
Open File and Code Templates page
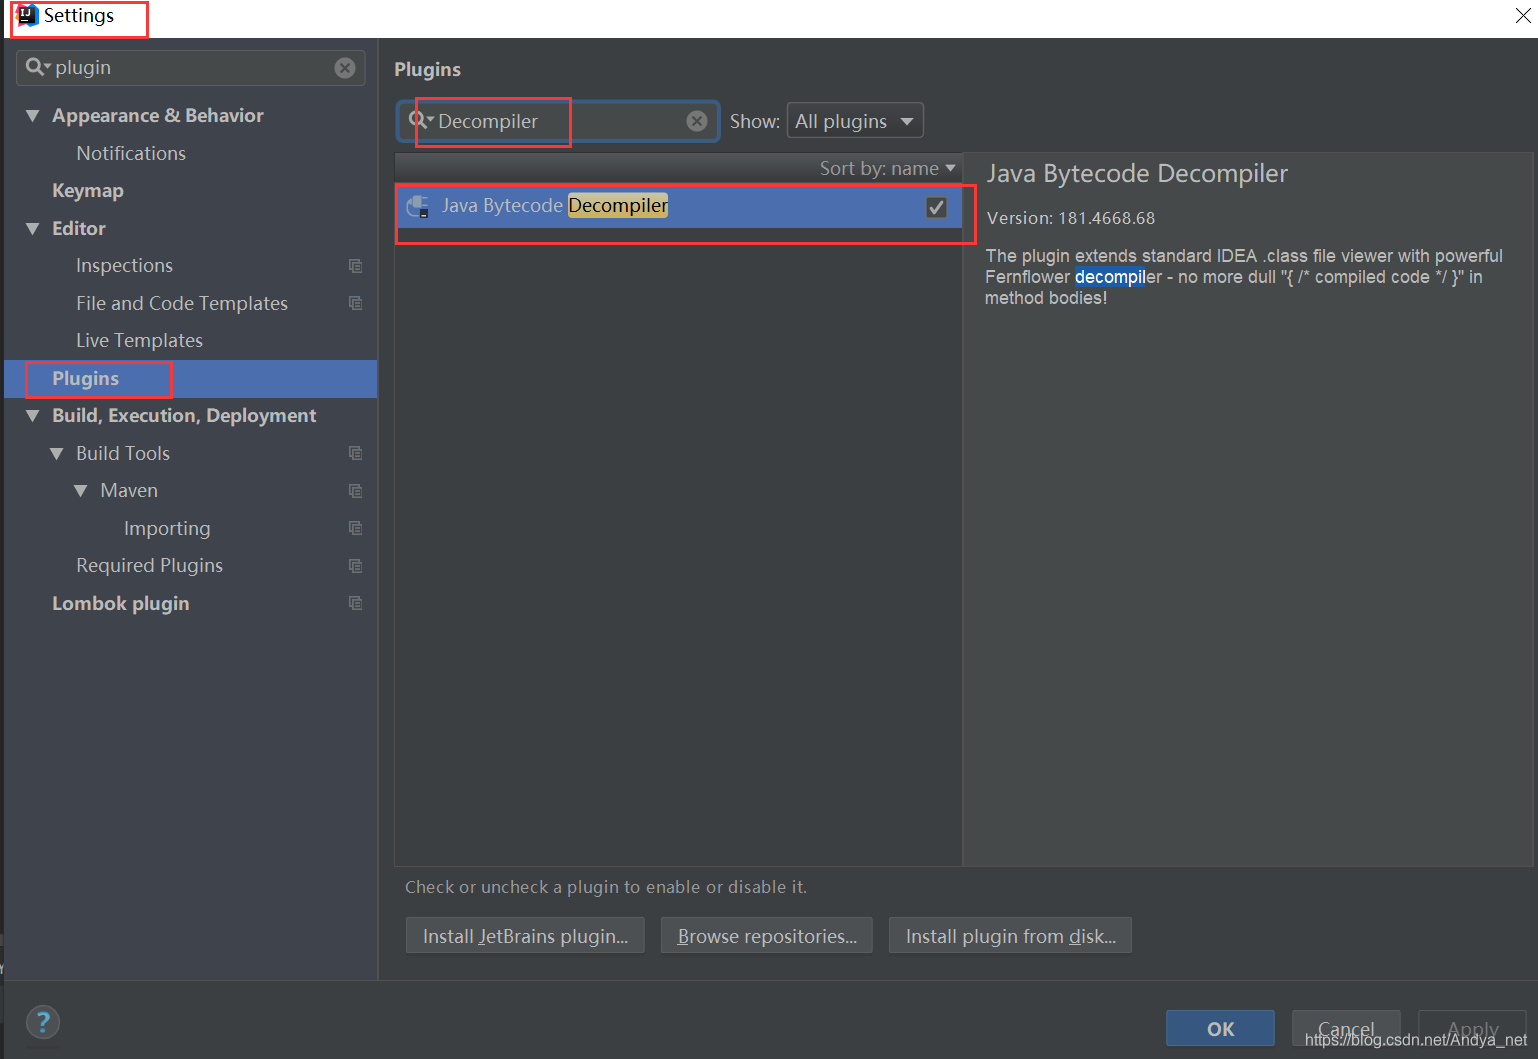click(182, 303)
